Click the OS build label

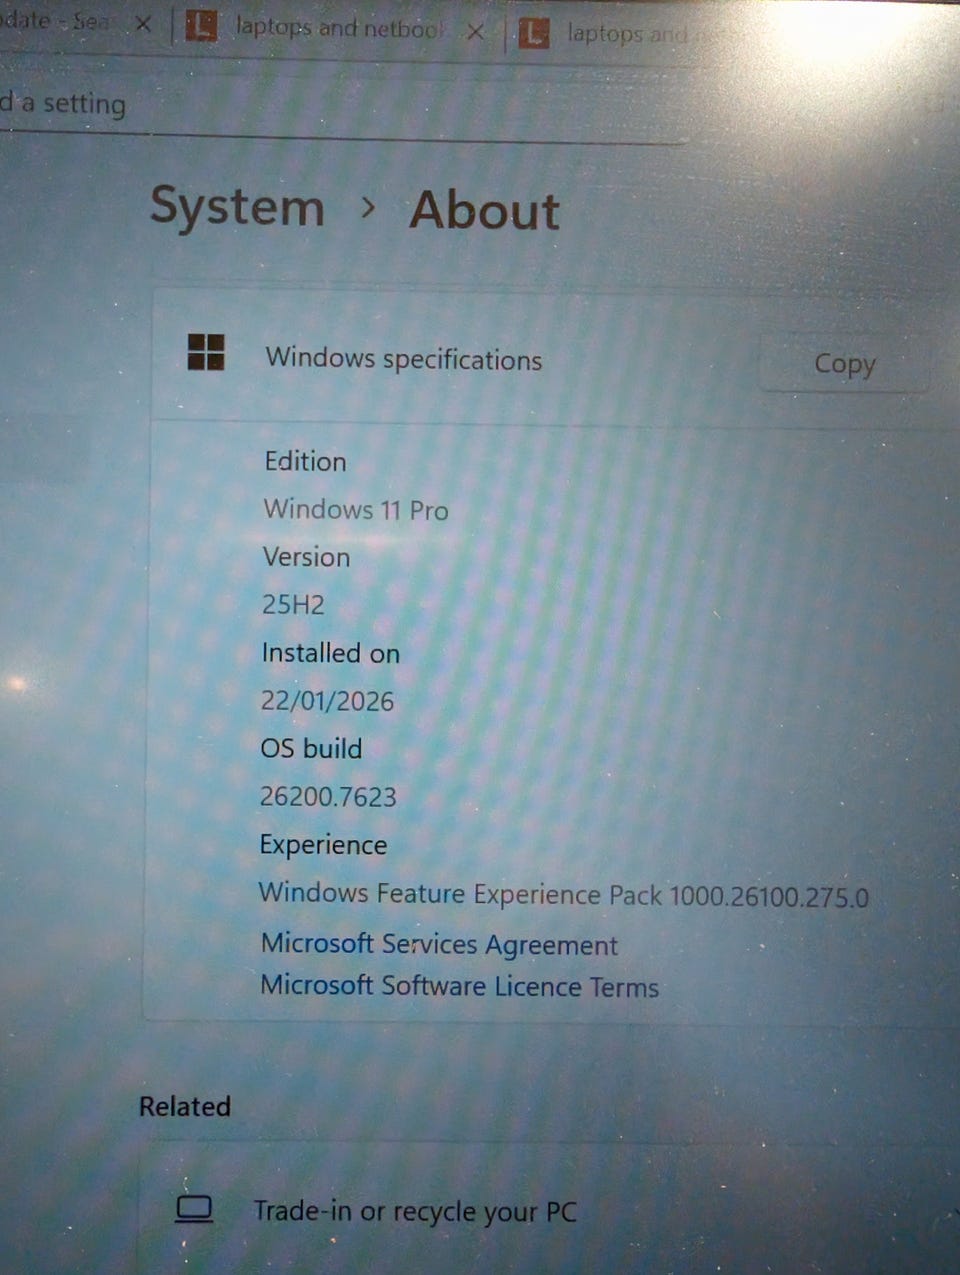[311, 748]
